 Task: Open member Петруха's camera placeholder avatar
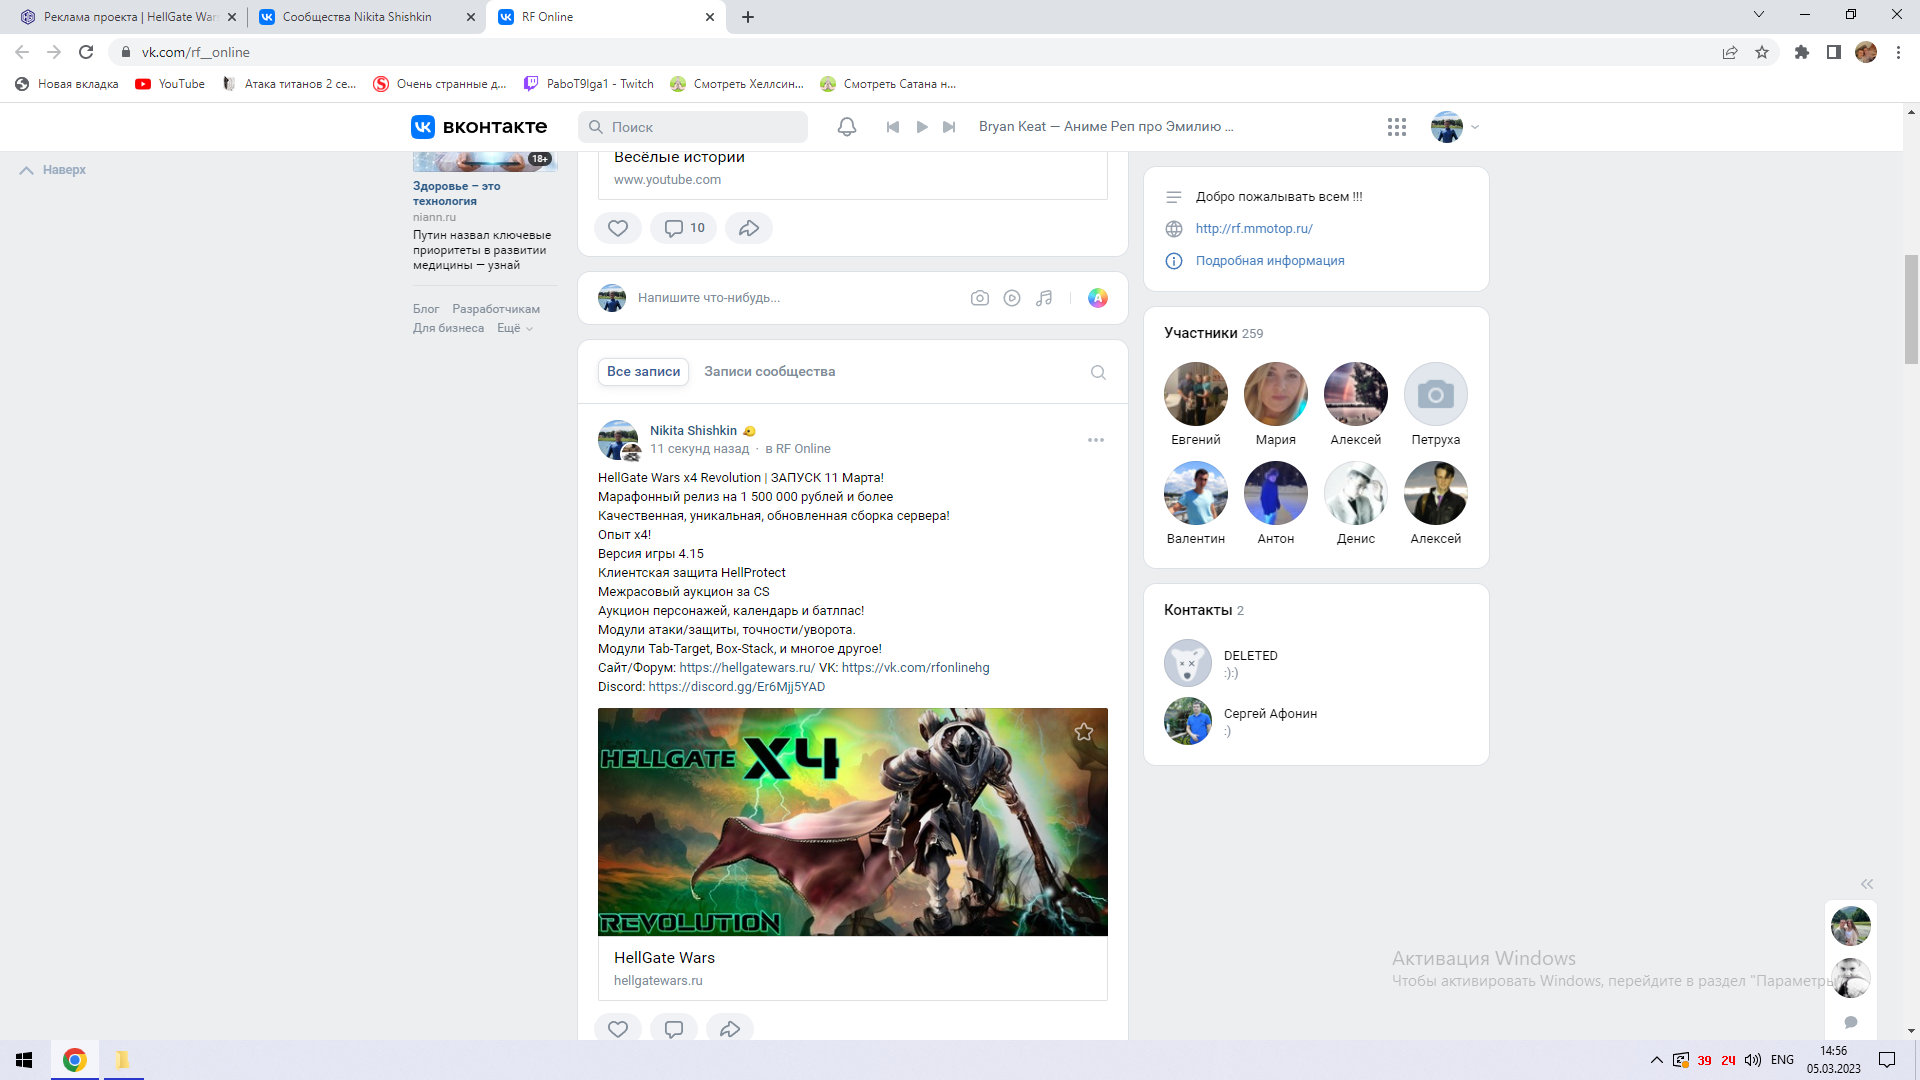(1436, 394)
